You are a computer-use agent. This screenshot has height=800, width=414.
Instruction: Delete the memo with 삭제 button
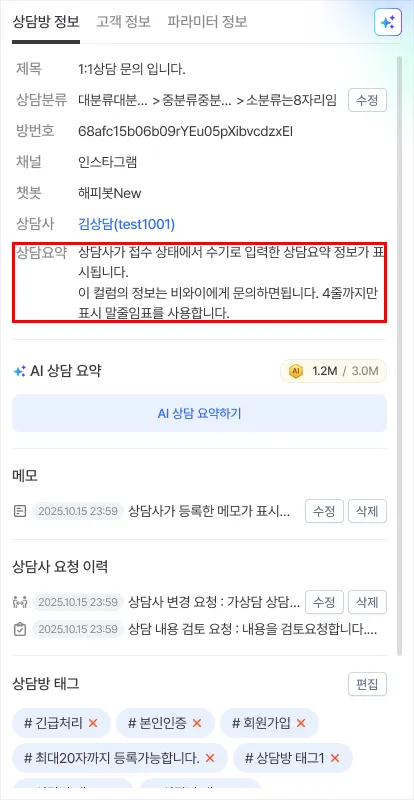point(367,511)
